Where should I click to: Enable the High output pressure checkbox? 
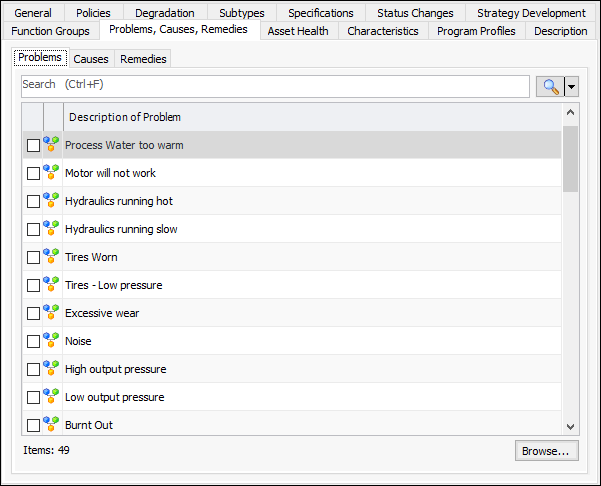coord(33,369)
